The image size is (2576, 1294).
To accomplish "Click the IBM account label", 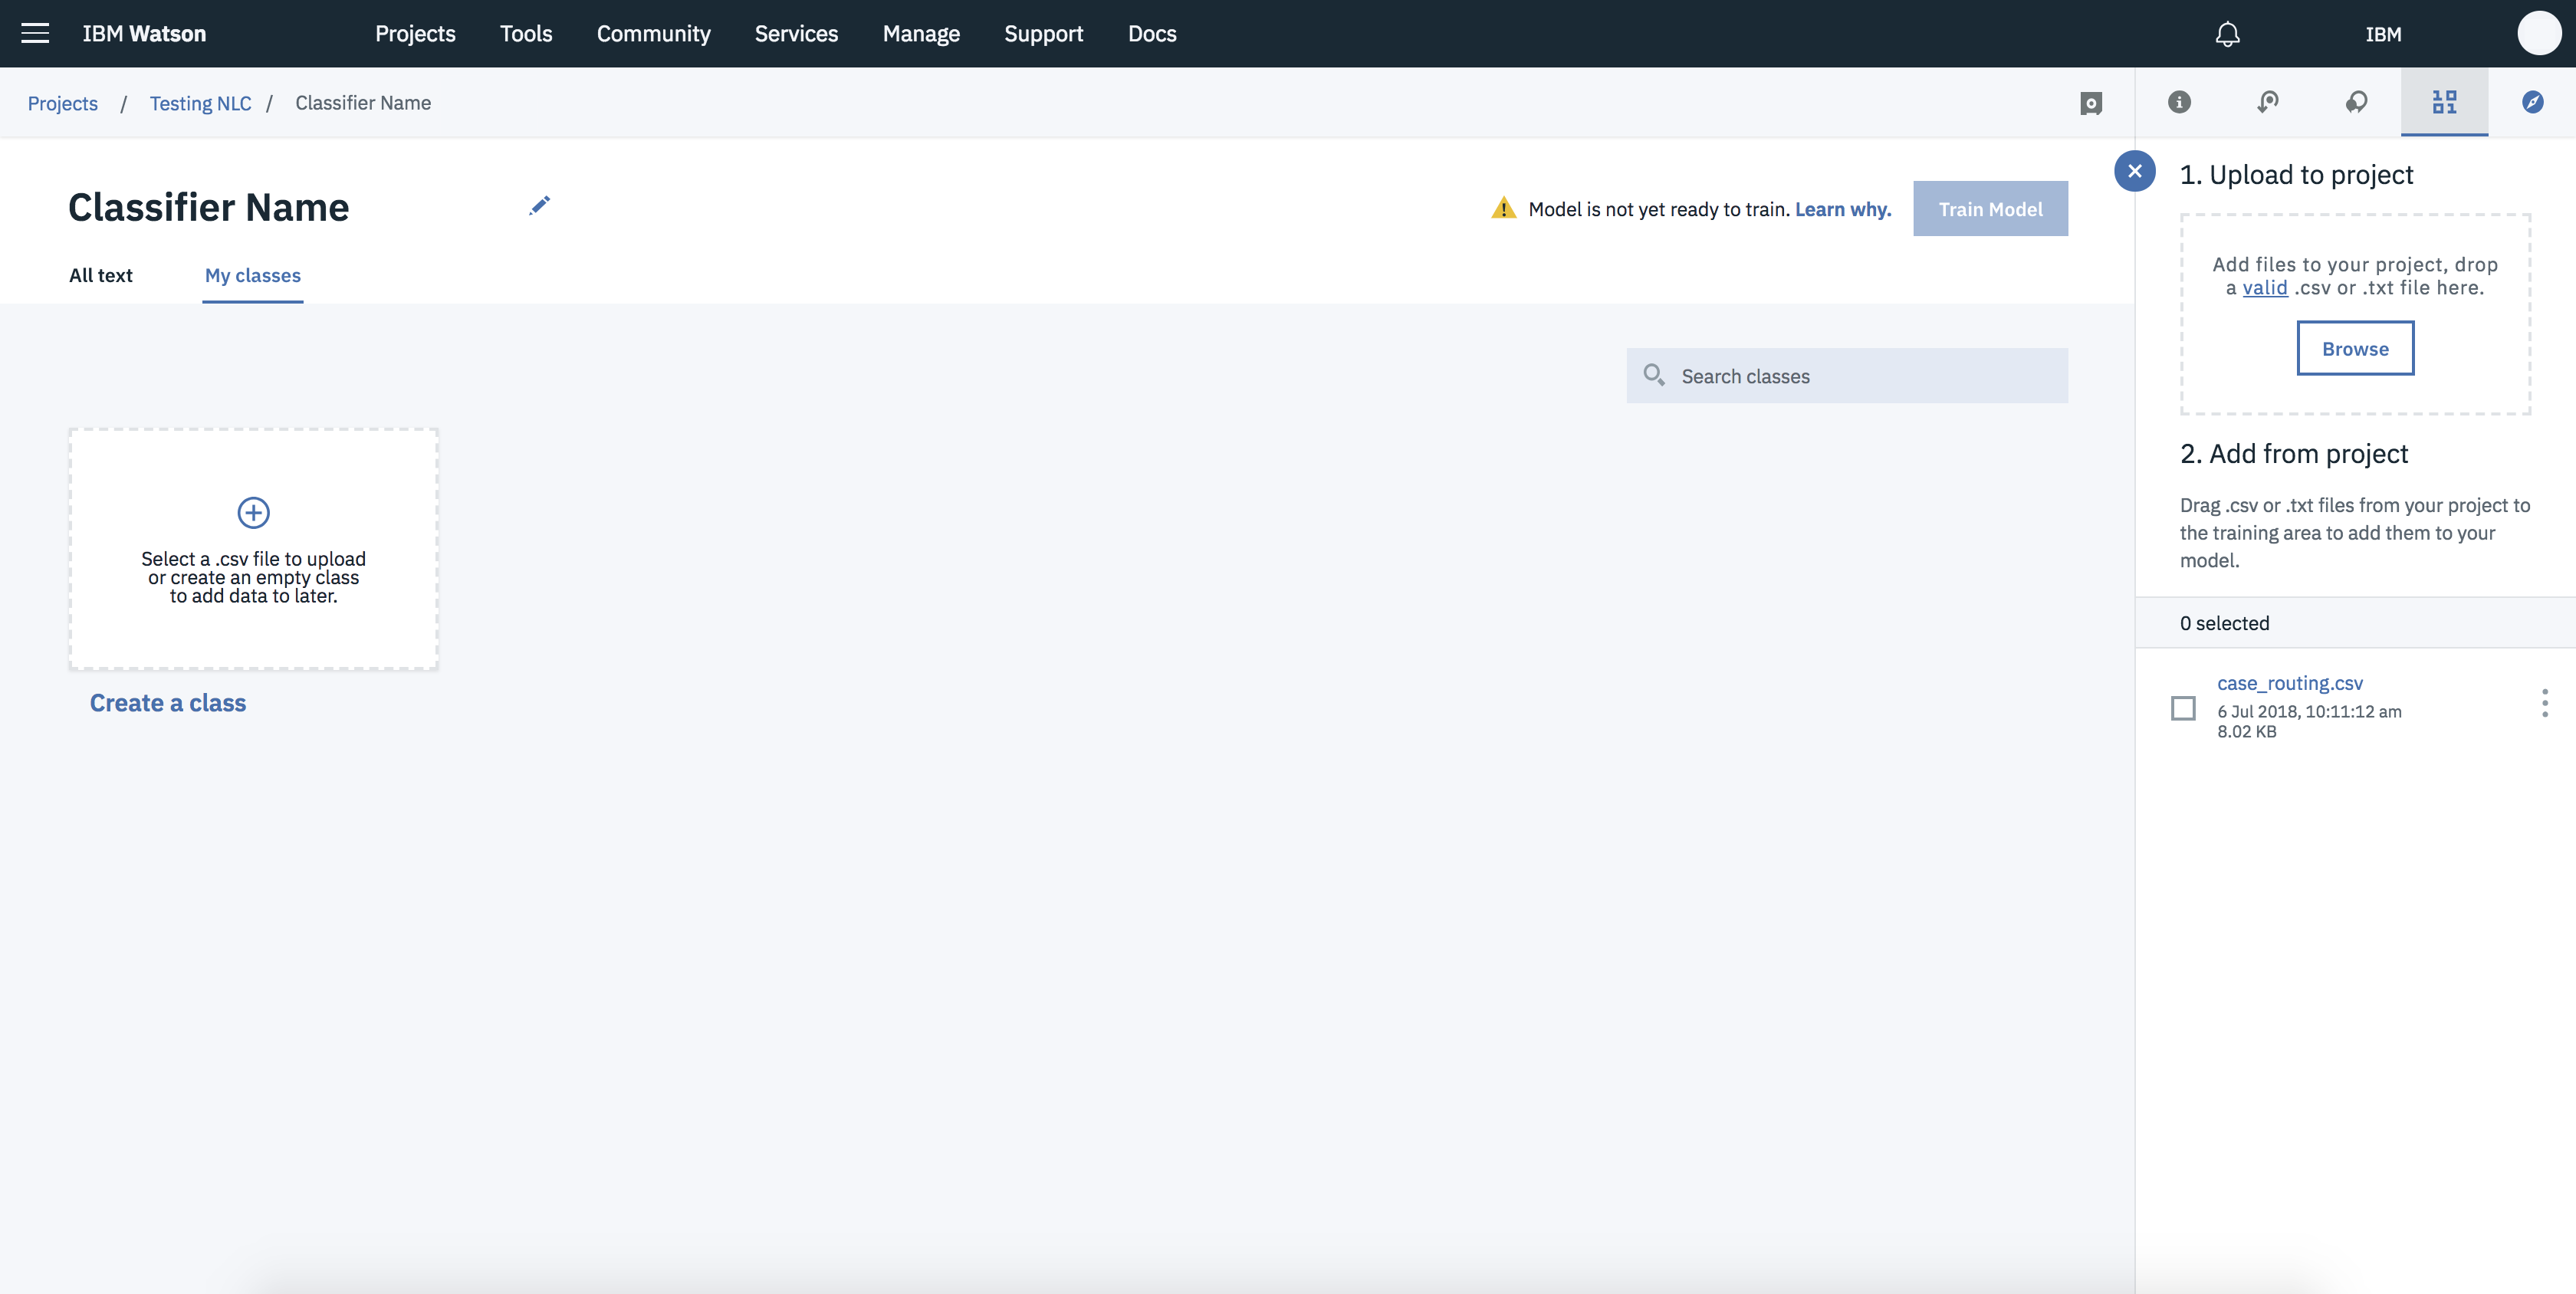I will tap(2383, 34).
